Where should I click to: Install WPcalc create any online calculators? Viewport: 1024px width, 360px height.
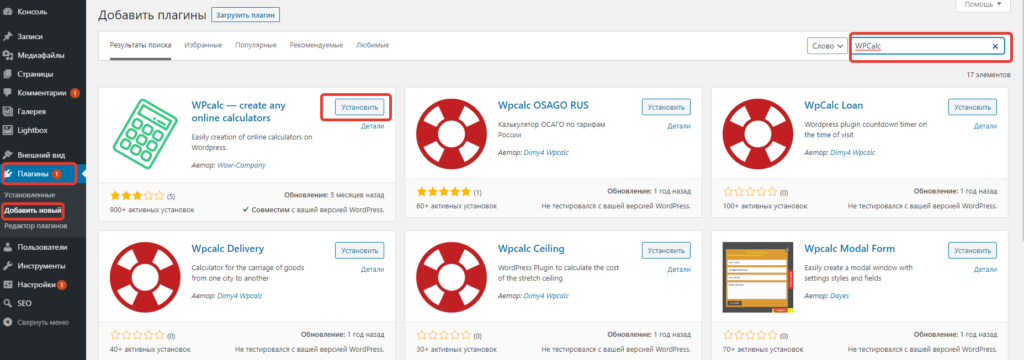[360, 106]
